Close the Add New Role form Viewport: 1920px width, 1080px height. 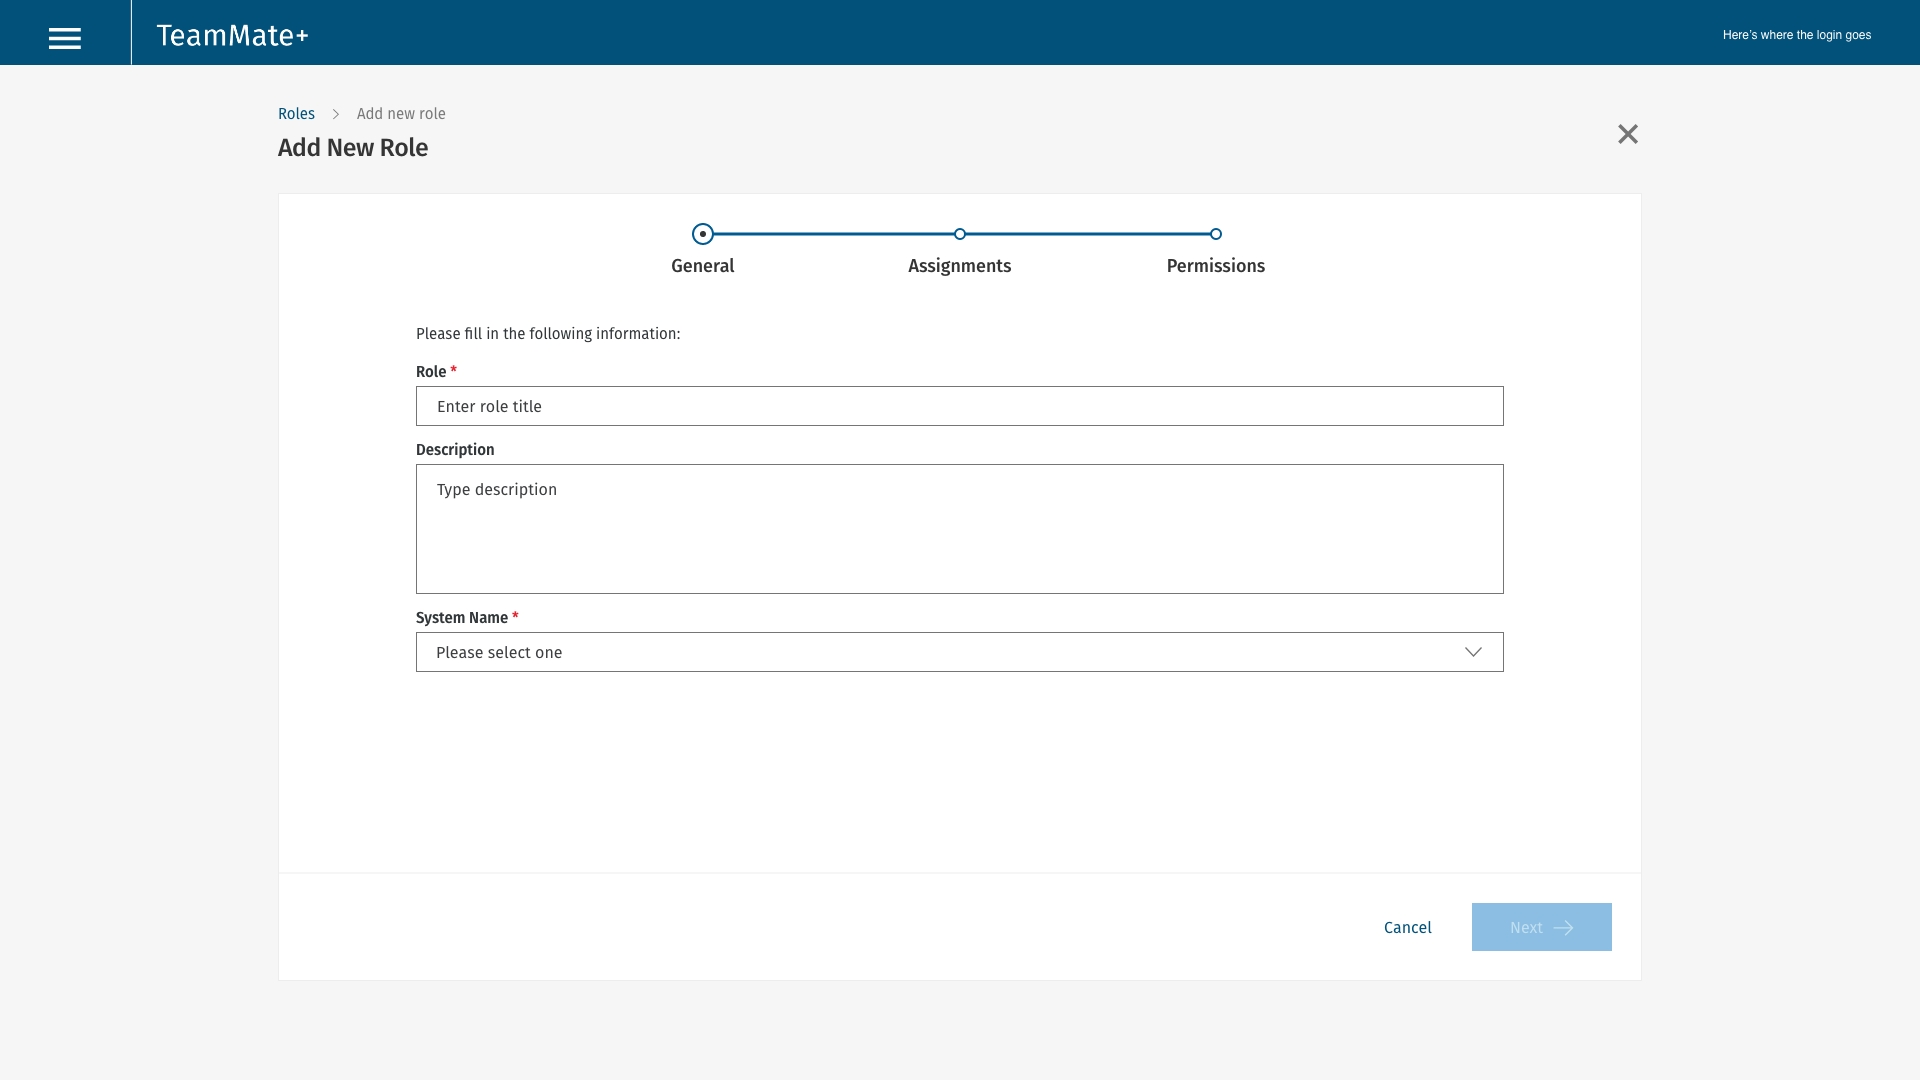[1628, 134]
